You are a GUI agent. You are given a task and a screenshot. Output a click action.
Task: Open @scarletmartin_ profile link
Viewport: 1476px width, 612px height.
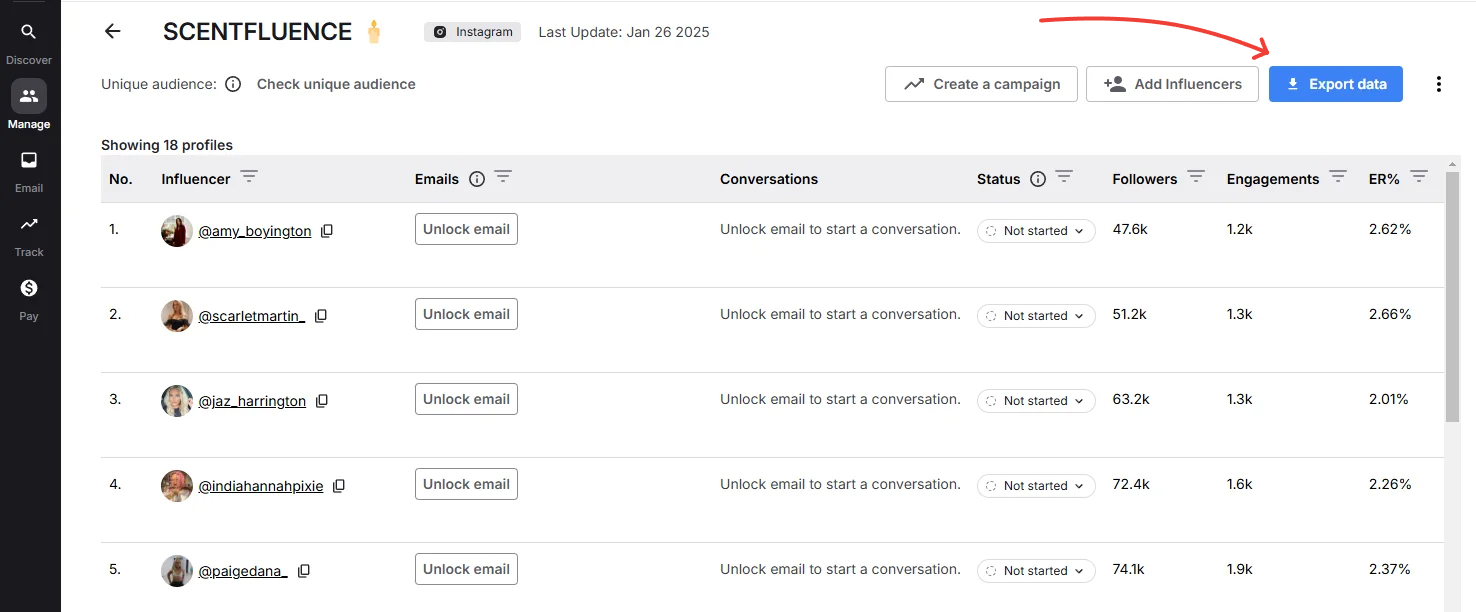pos(252,316)
